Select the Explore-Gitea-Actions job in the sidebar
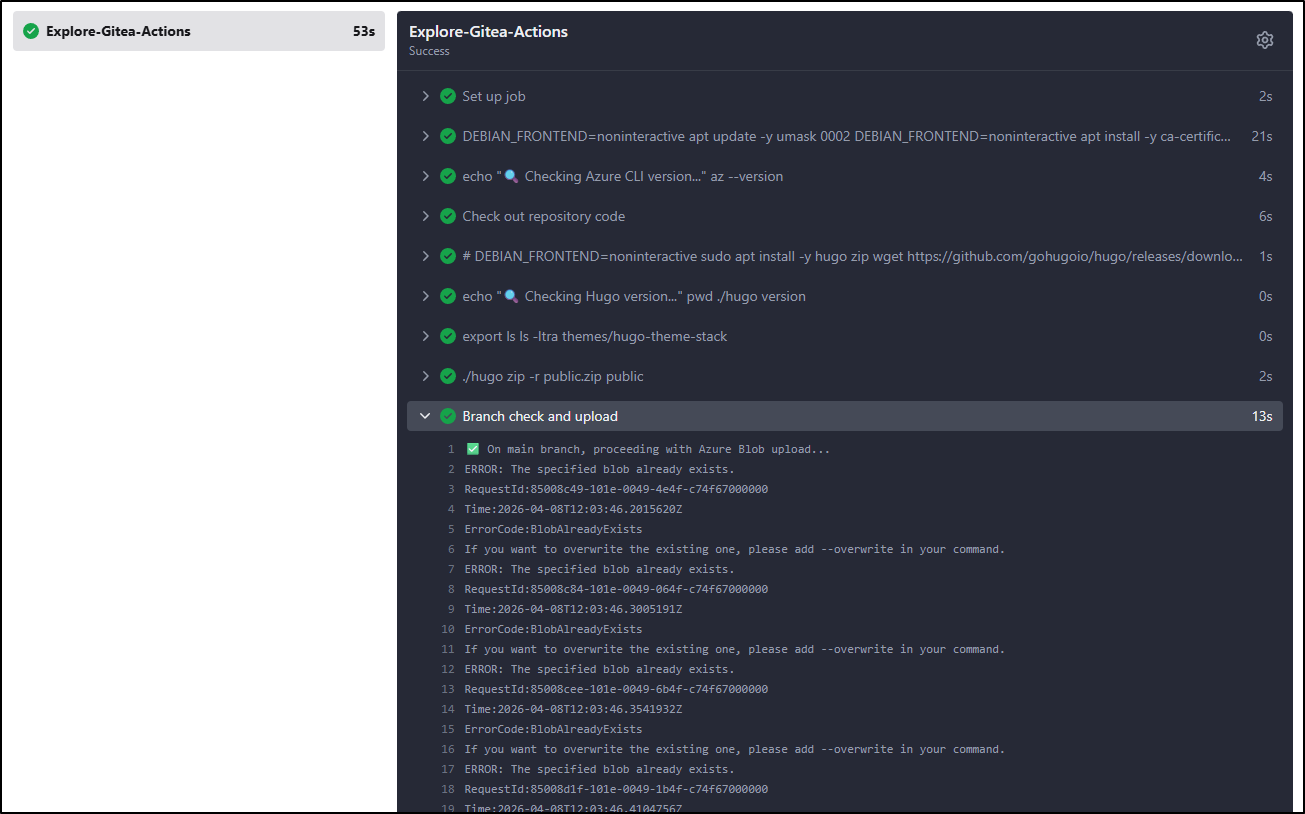The height and width of the screenshot is (814, 1305). coord(198,31)
